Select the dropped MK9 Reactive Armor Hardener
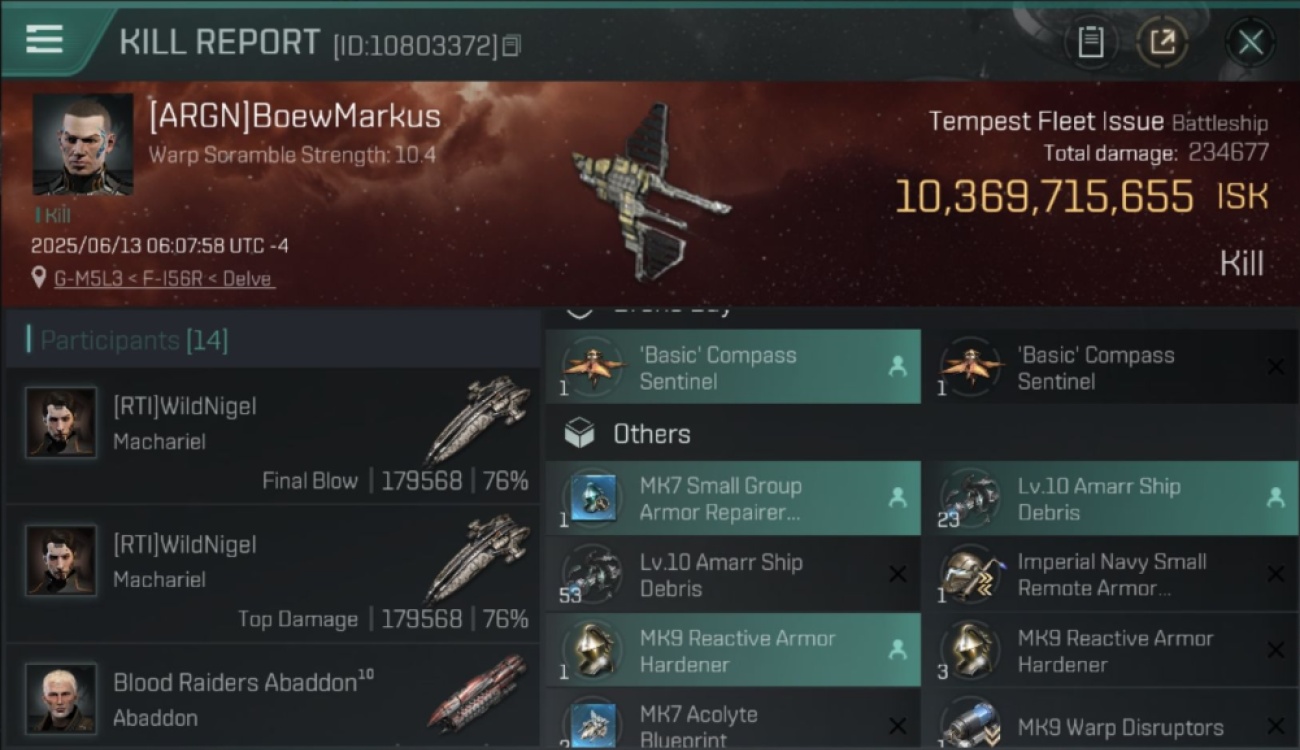This screenshot has width=1300, height=750. pyautogui.click(x=733, y=651)
